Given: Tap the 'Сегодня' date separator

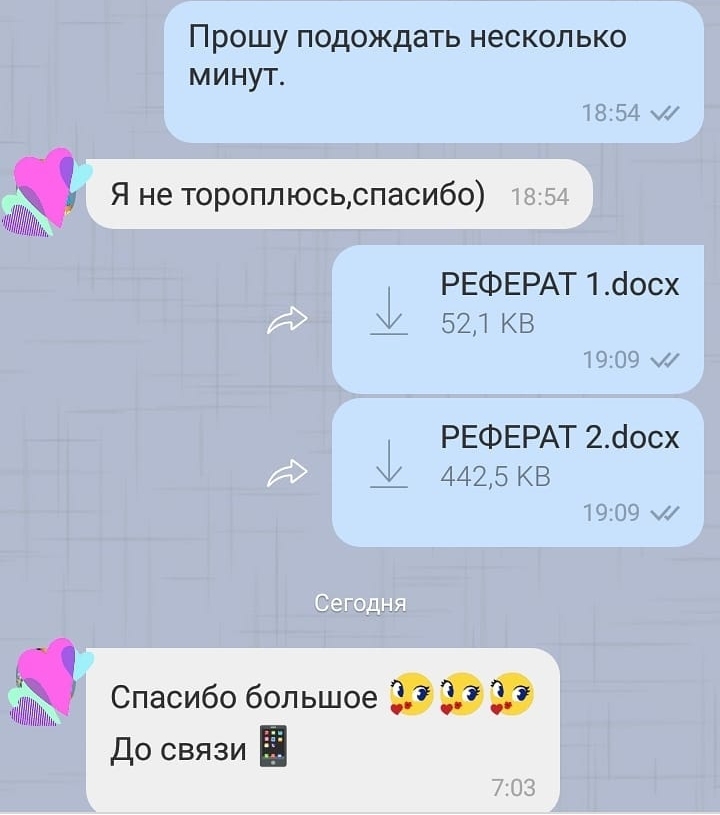Looking at the screenshot, I should tap(360, 603).
